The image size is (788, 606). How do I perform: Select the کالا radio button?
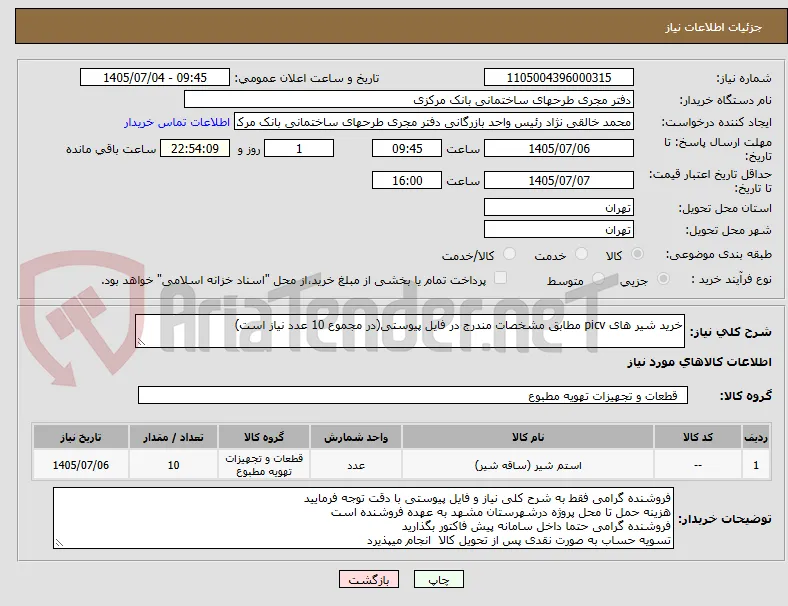pyautogui.click(x=637, y=254)
